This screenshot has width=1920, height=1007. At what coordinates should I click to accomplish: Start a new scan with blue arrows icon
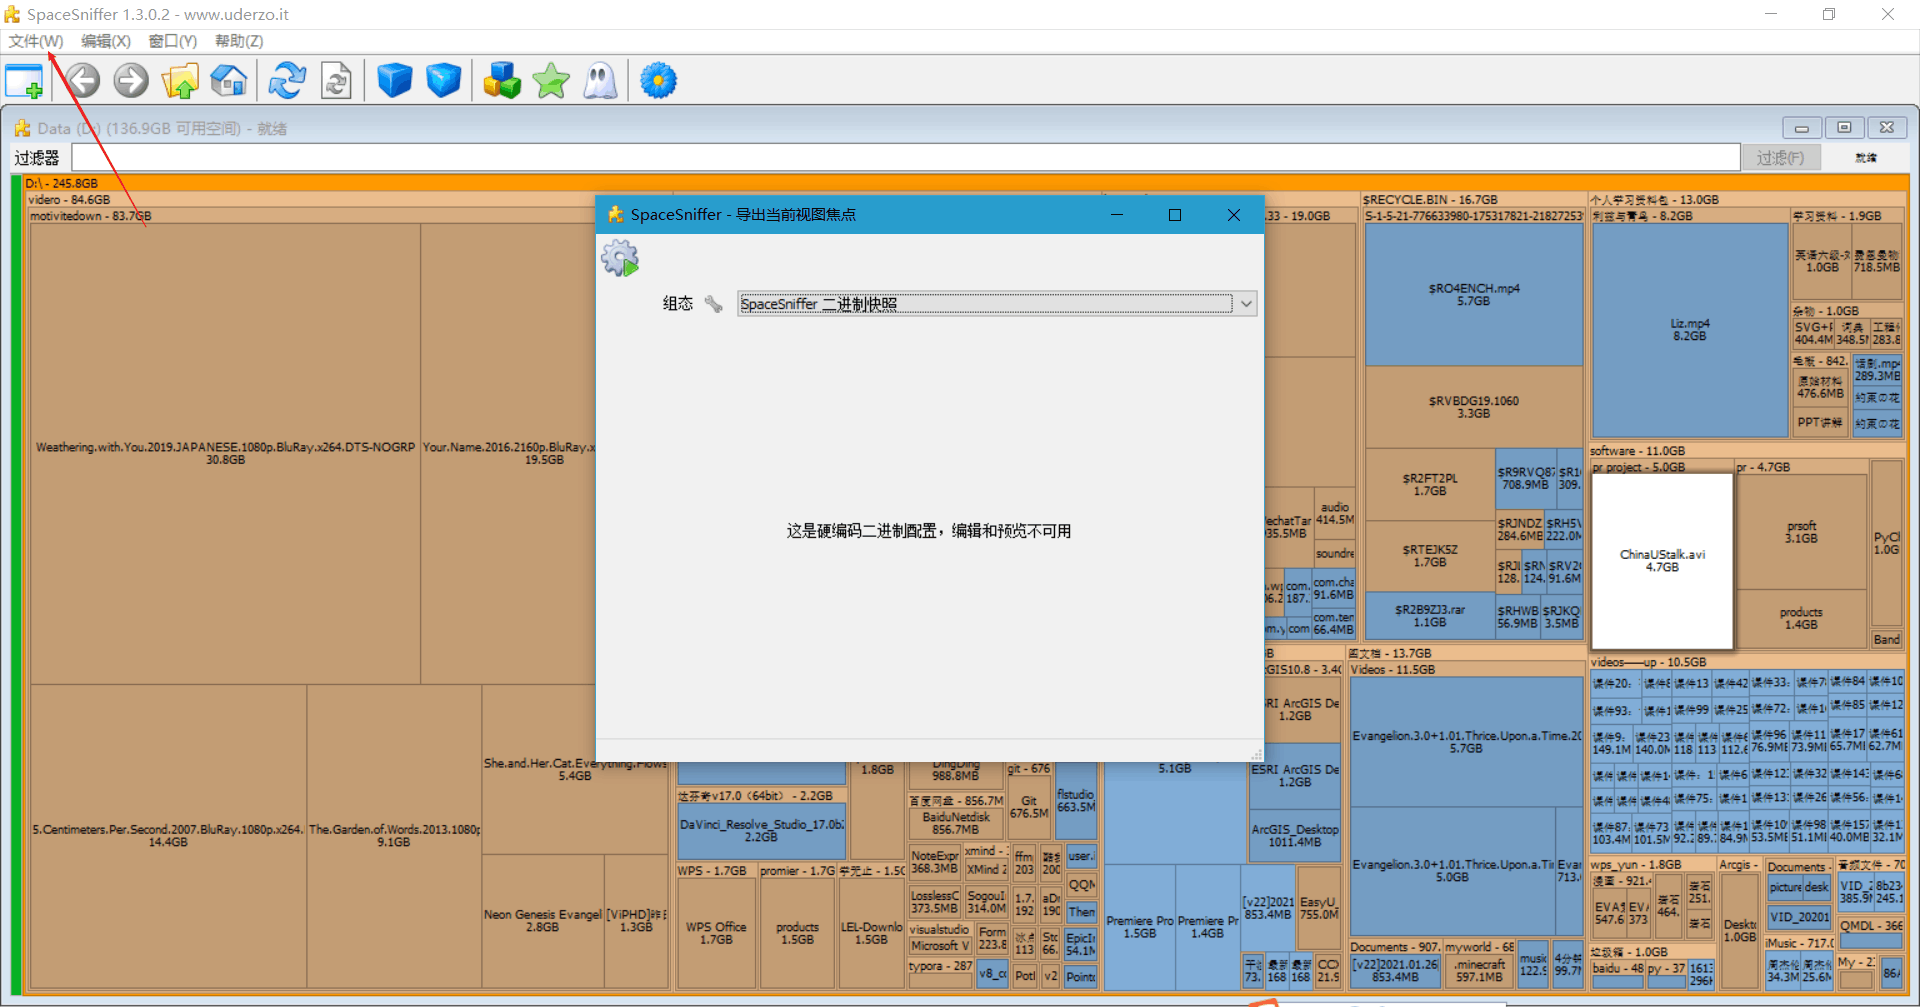point(287,81)
